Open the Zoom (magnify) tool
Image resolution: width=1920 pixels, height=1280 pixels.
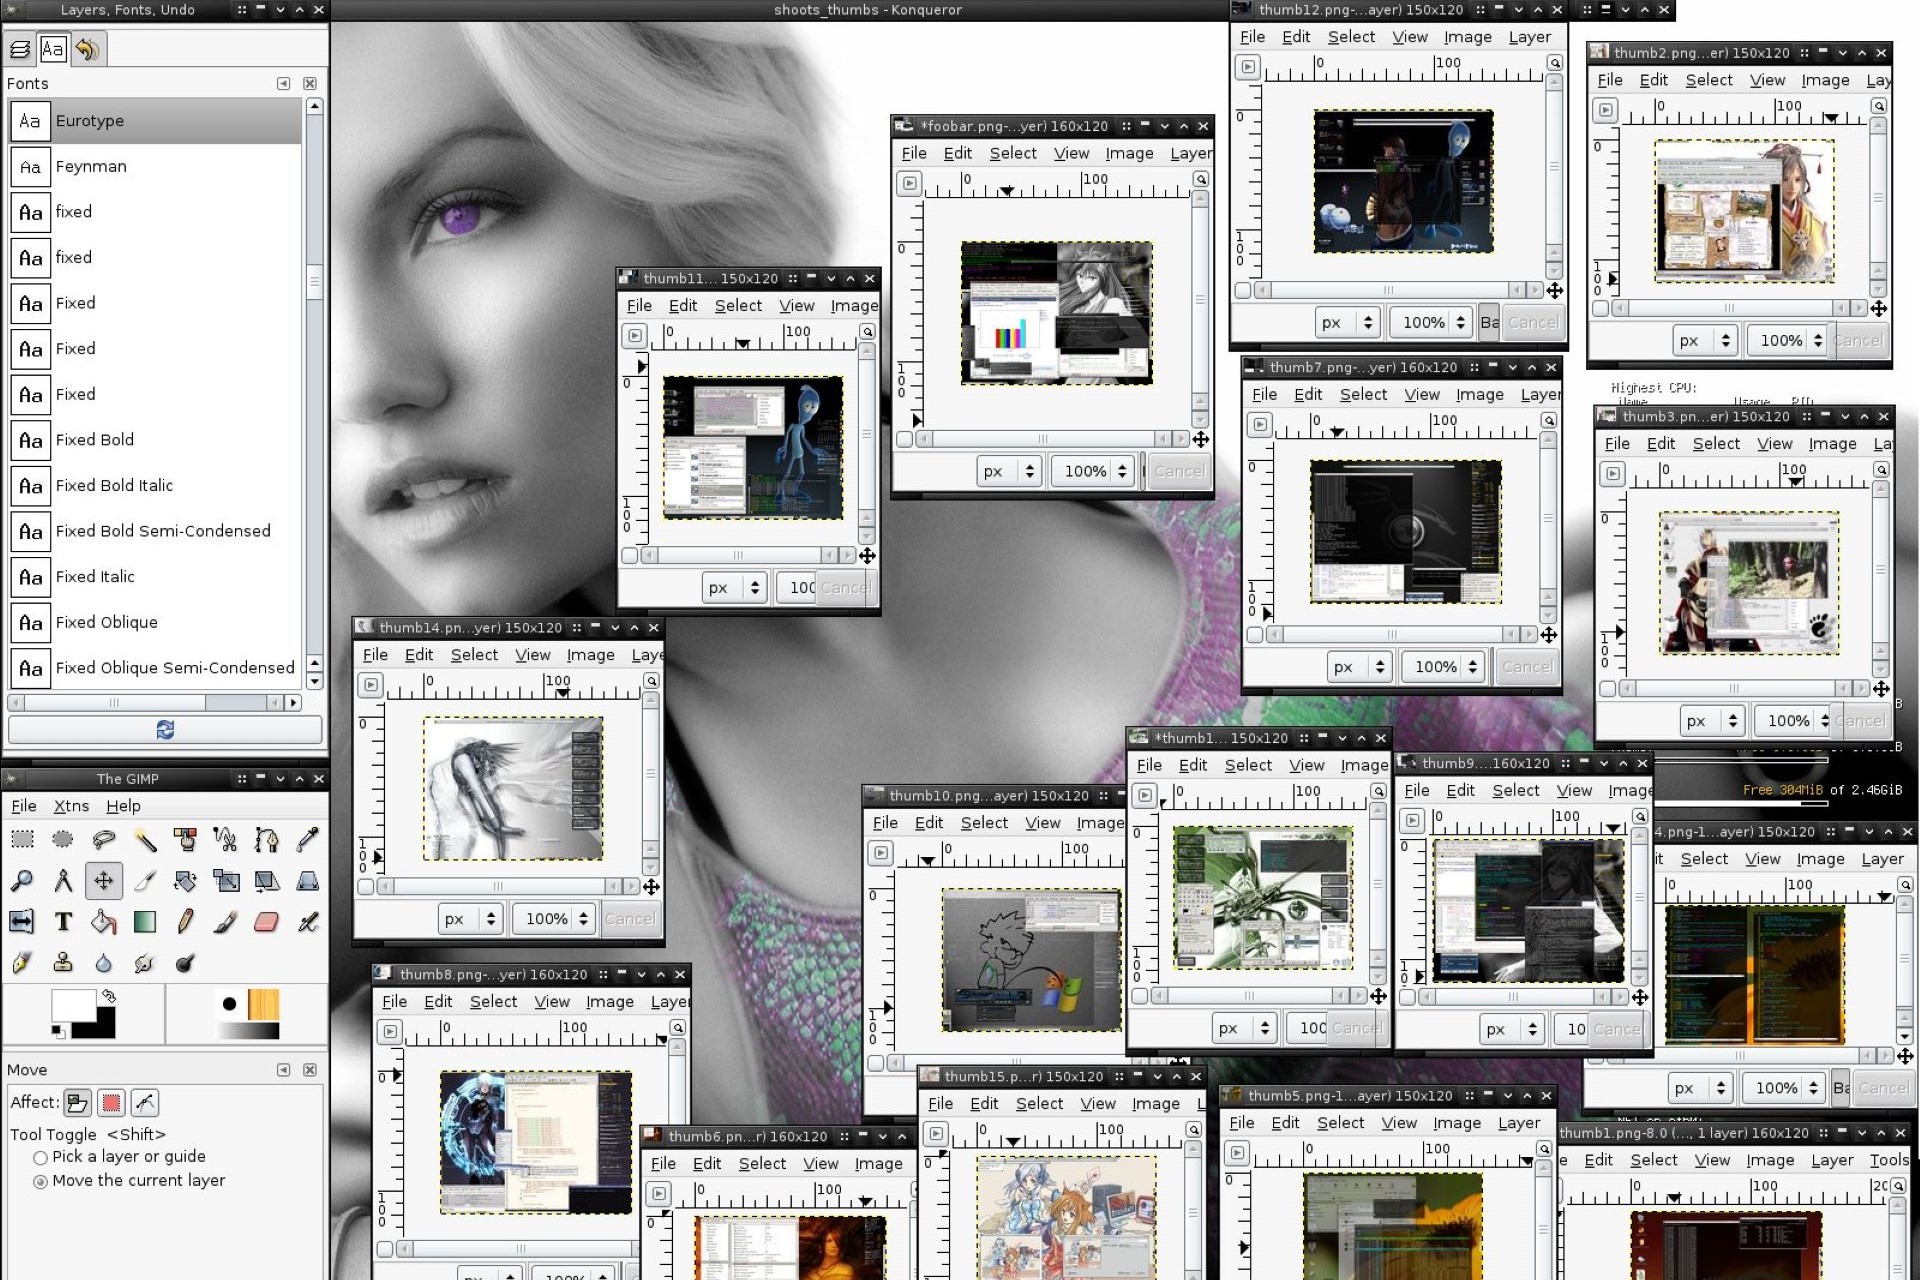tap(22, 880)
